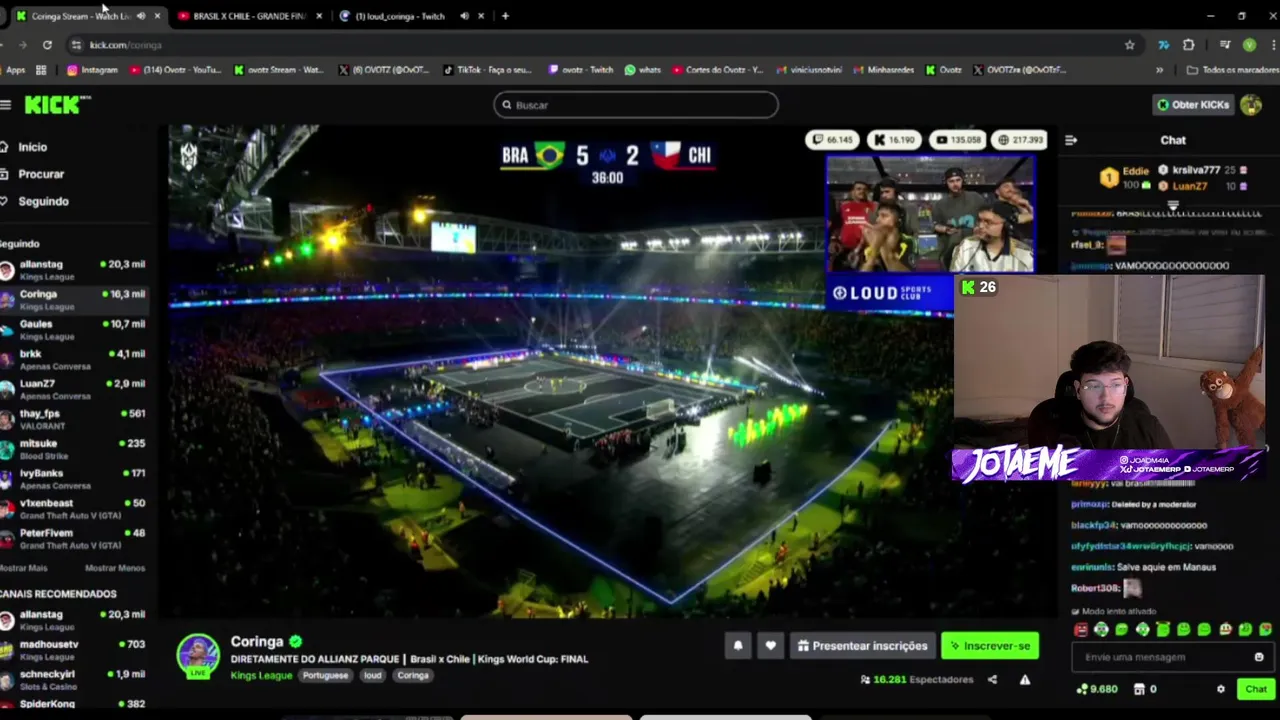Viewport: 1280px width, 720px height.
Task: Open Seguindo in the sidebar
Action: click(43, 201)
